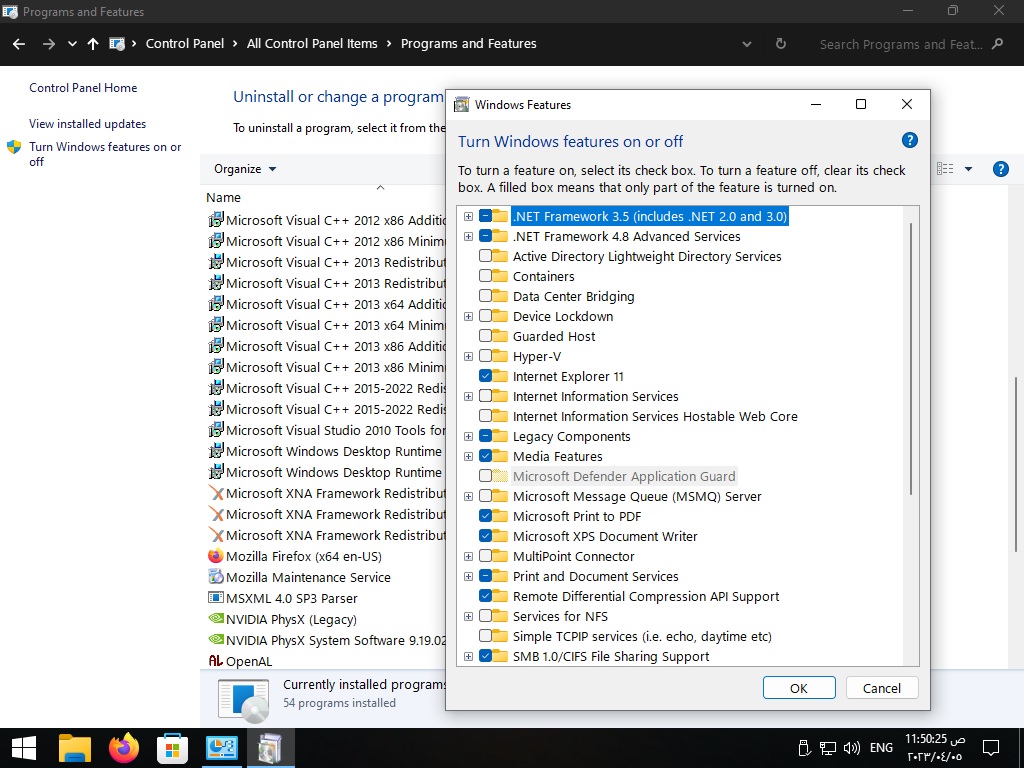Open View installed updates link
The height and width of the screenshot is (768, 1024).
(88, 123)
